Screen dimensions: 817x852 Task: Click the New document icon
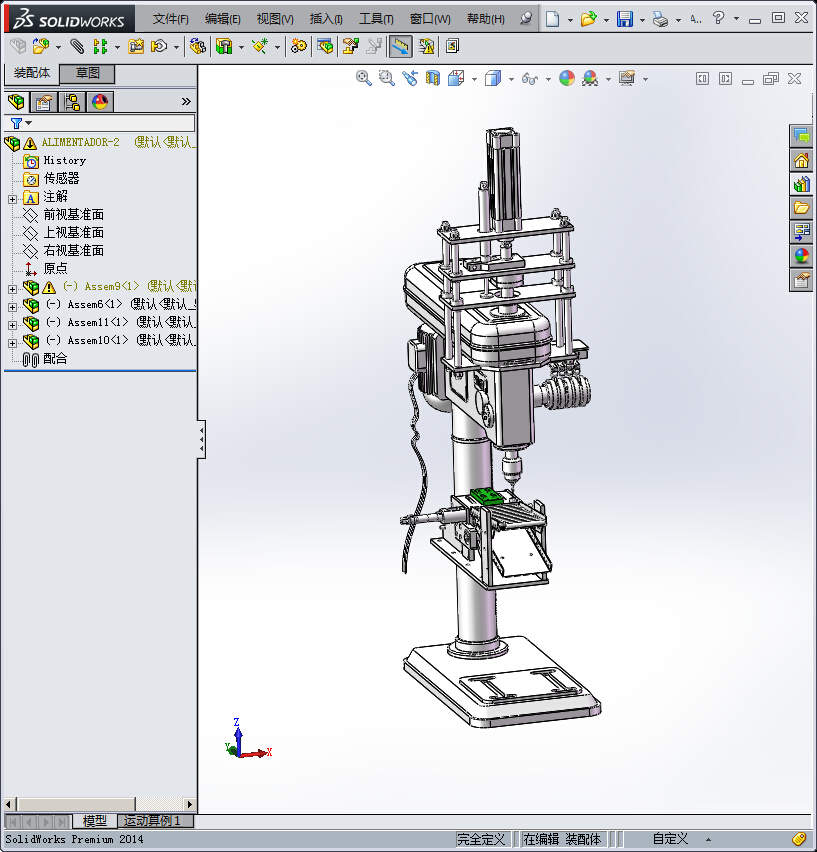pyautogui.click(x=552, y=19)
